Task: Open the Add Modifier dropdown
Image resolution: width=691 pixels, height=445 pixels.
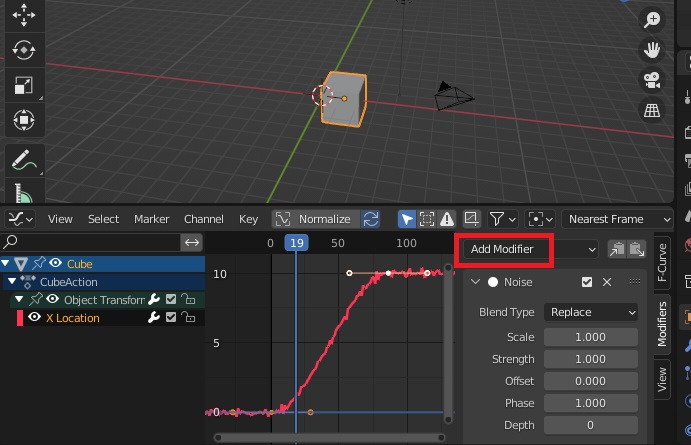Action: coord(531,249)
